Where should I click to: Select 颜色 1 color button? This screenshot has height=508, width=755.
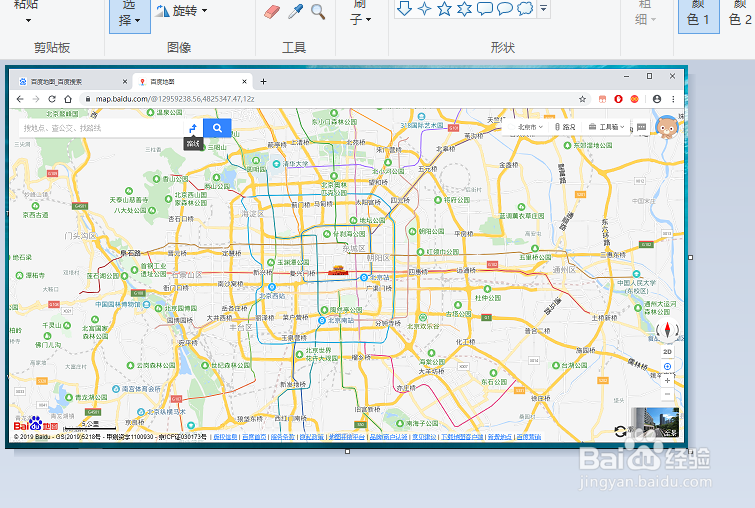pyautogui.click(x=699, y=15)
